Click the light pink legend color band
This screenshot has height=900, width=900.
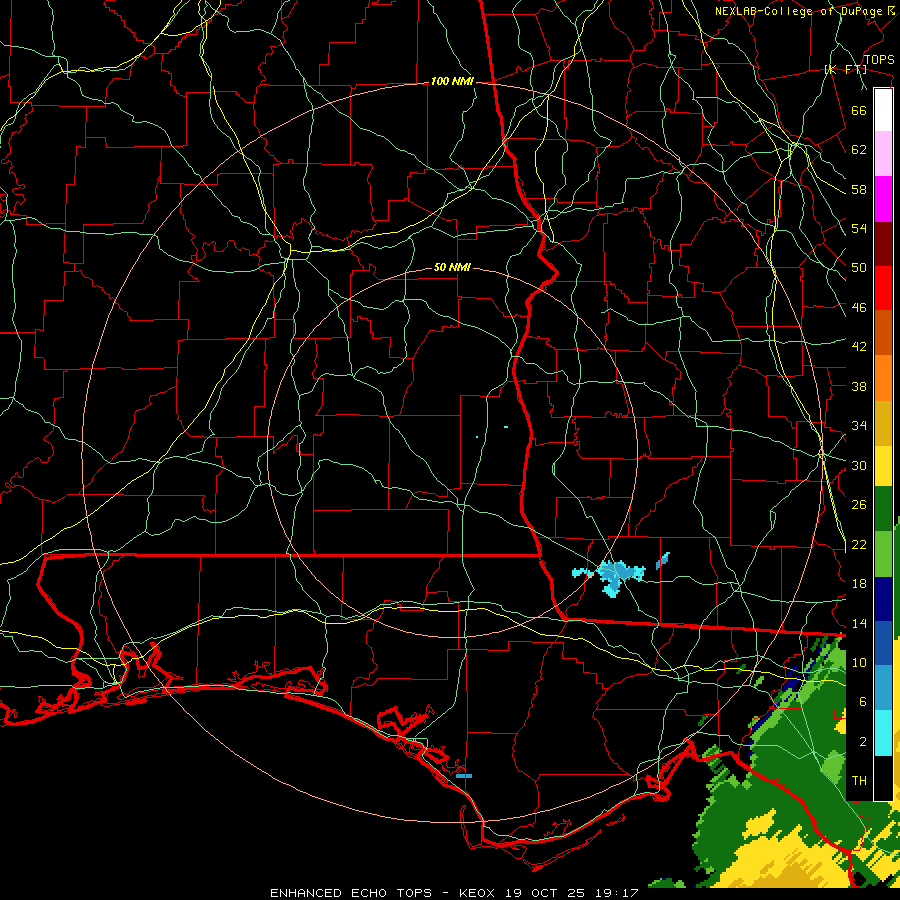pos(883,153)
